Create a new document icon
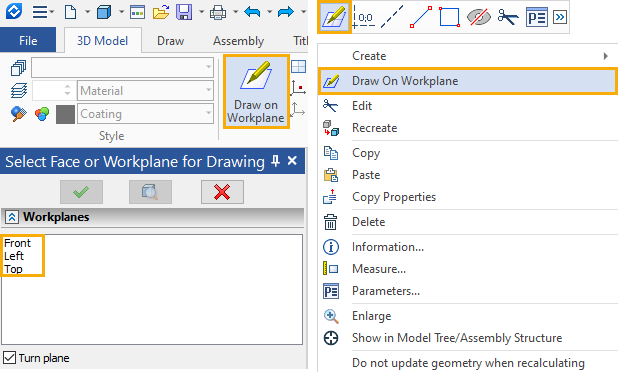This screenshot has width=618, height=372. 70,12
